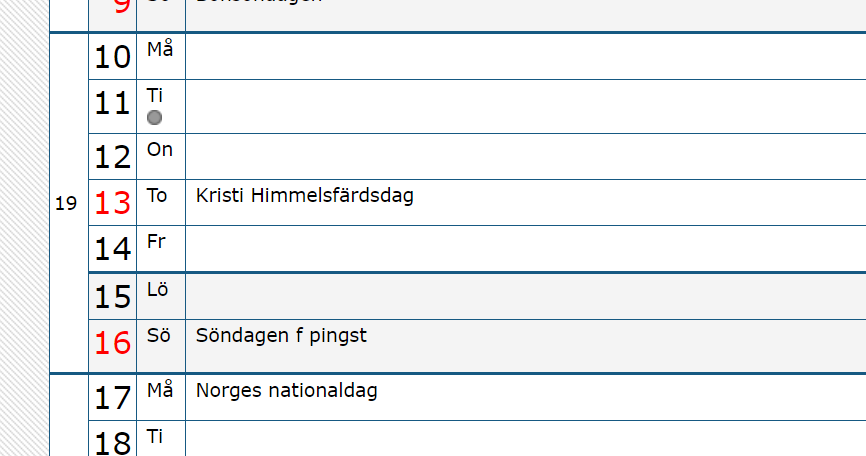Click the empty event cell for Wednesday 12

tap(525, 157)
